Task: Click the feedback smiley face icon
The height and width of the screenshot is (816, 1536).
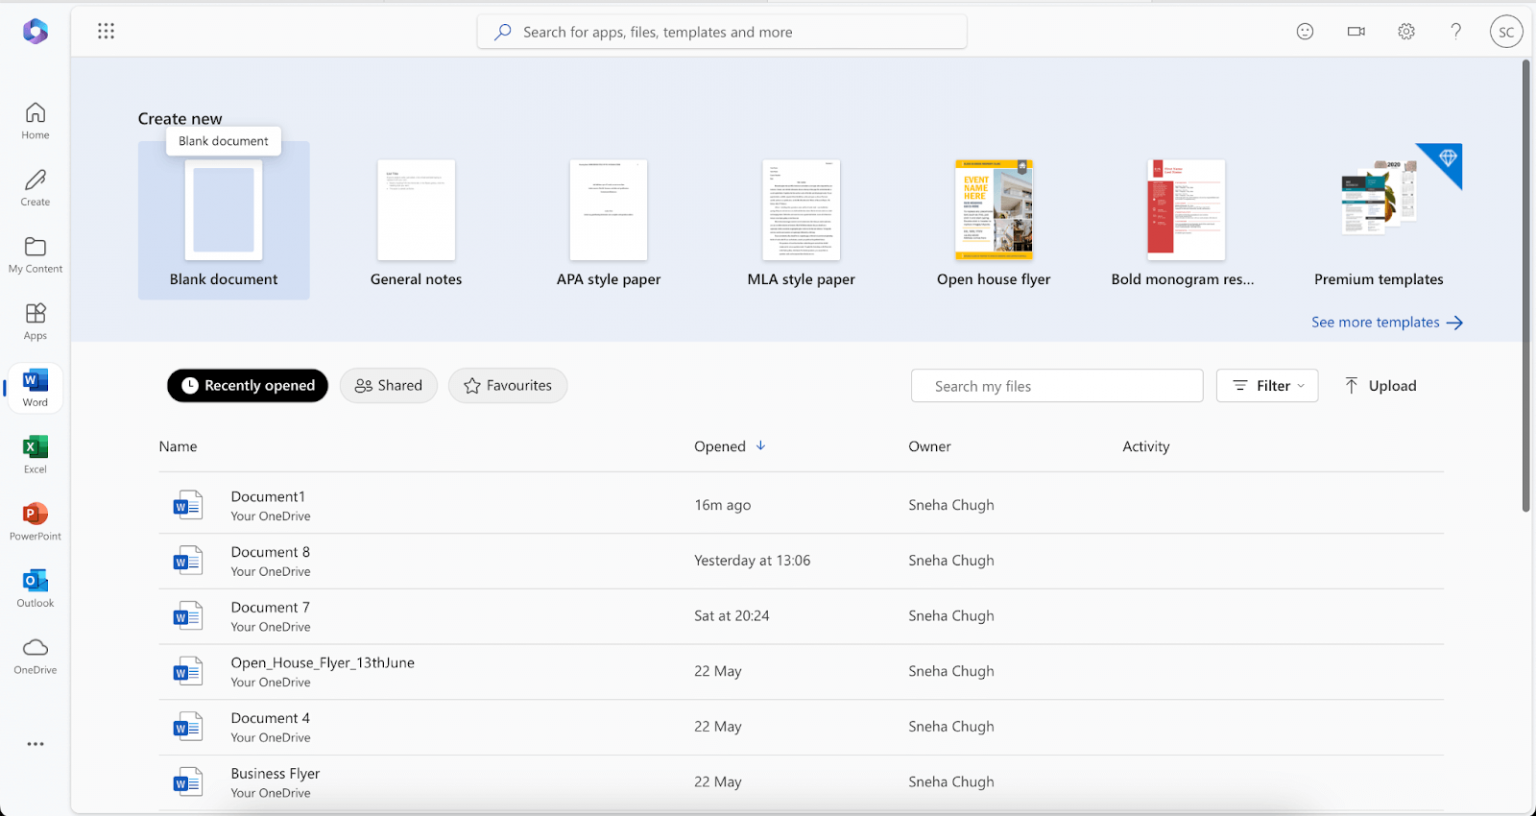Action: pyautogui.click(x=1305, y=31)
